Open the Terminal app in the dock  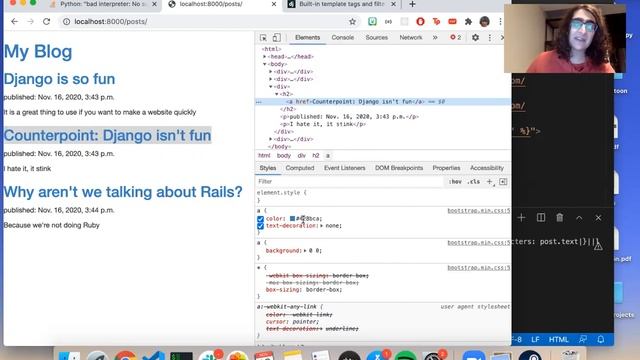[181, 356]
